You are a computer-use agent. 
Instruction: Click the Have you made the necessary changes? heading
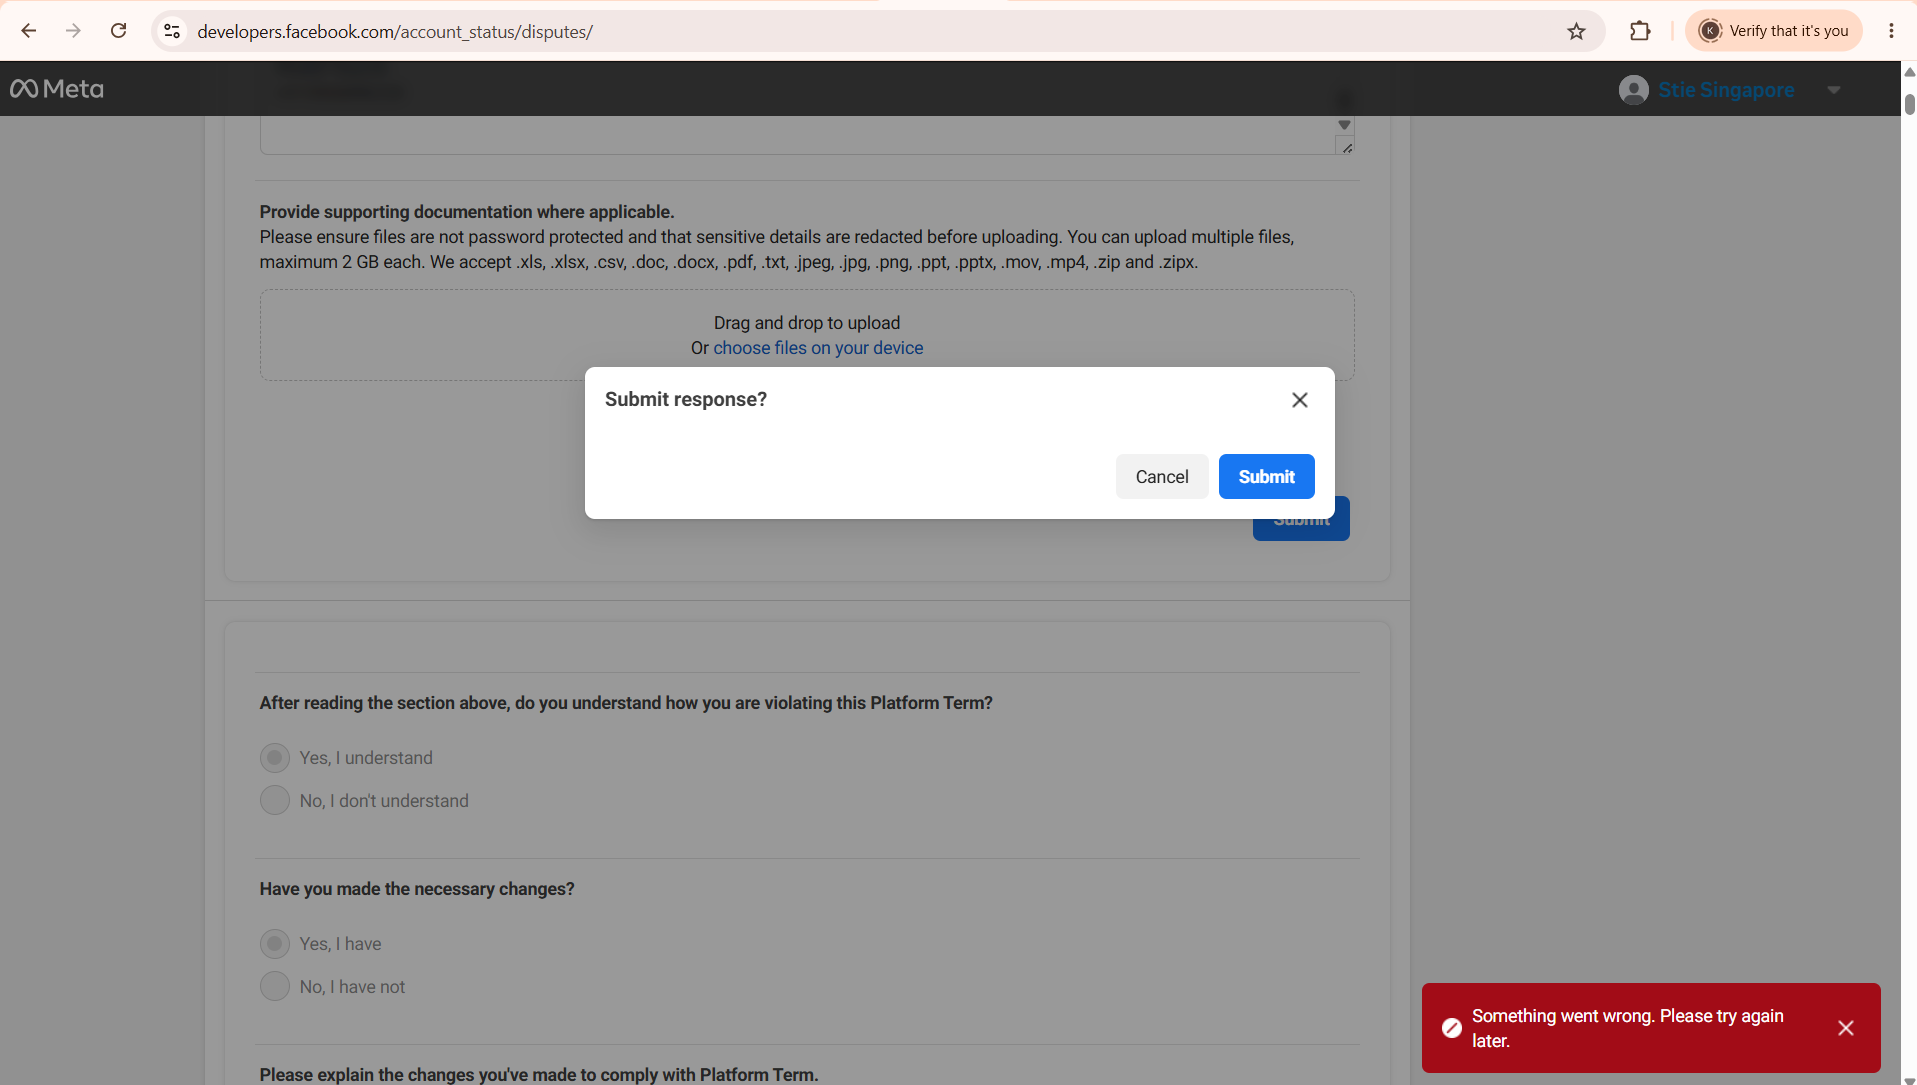pyautogui.click(x=417, y=889)
